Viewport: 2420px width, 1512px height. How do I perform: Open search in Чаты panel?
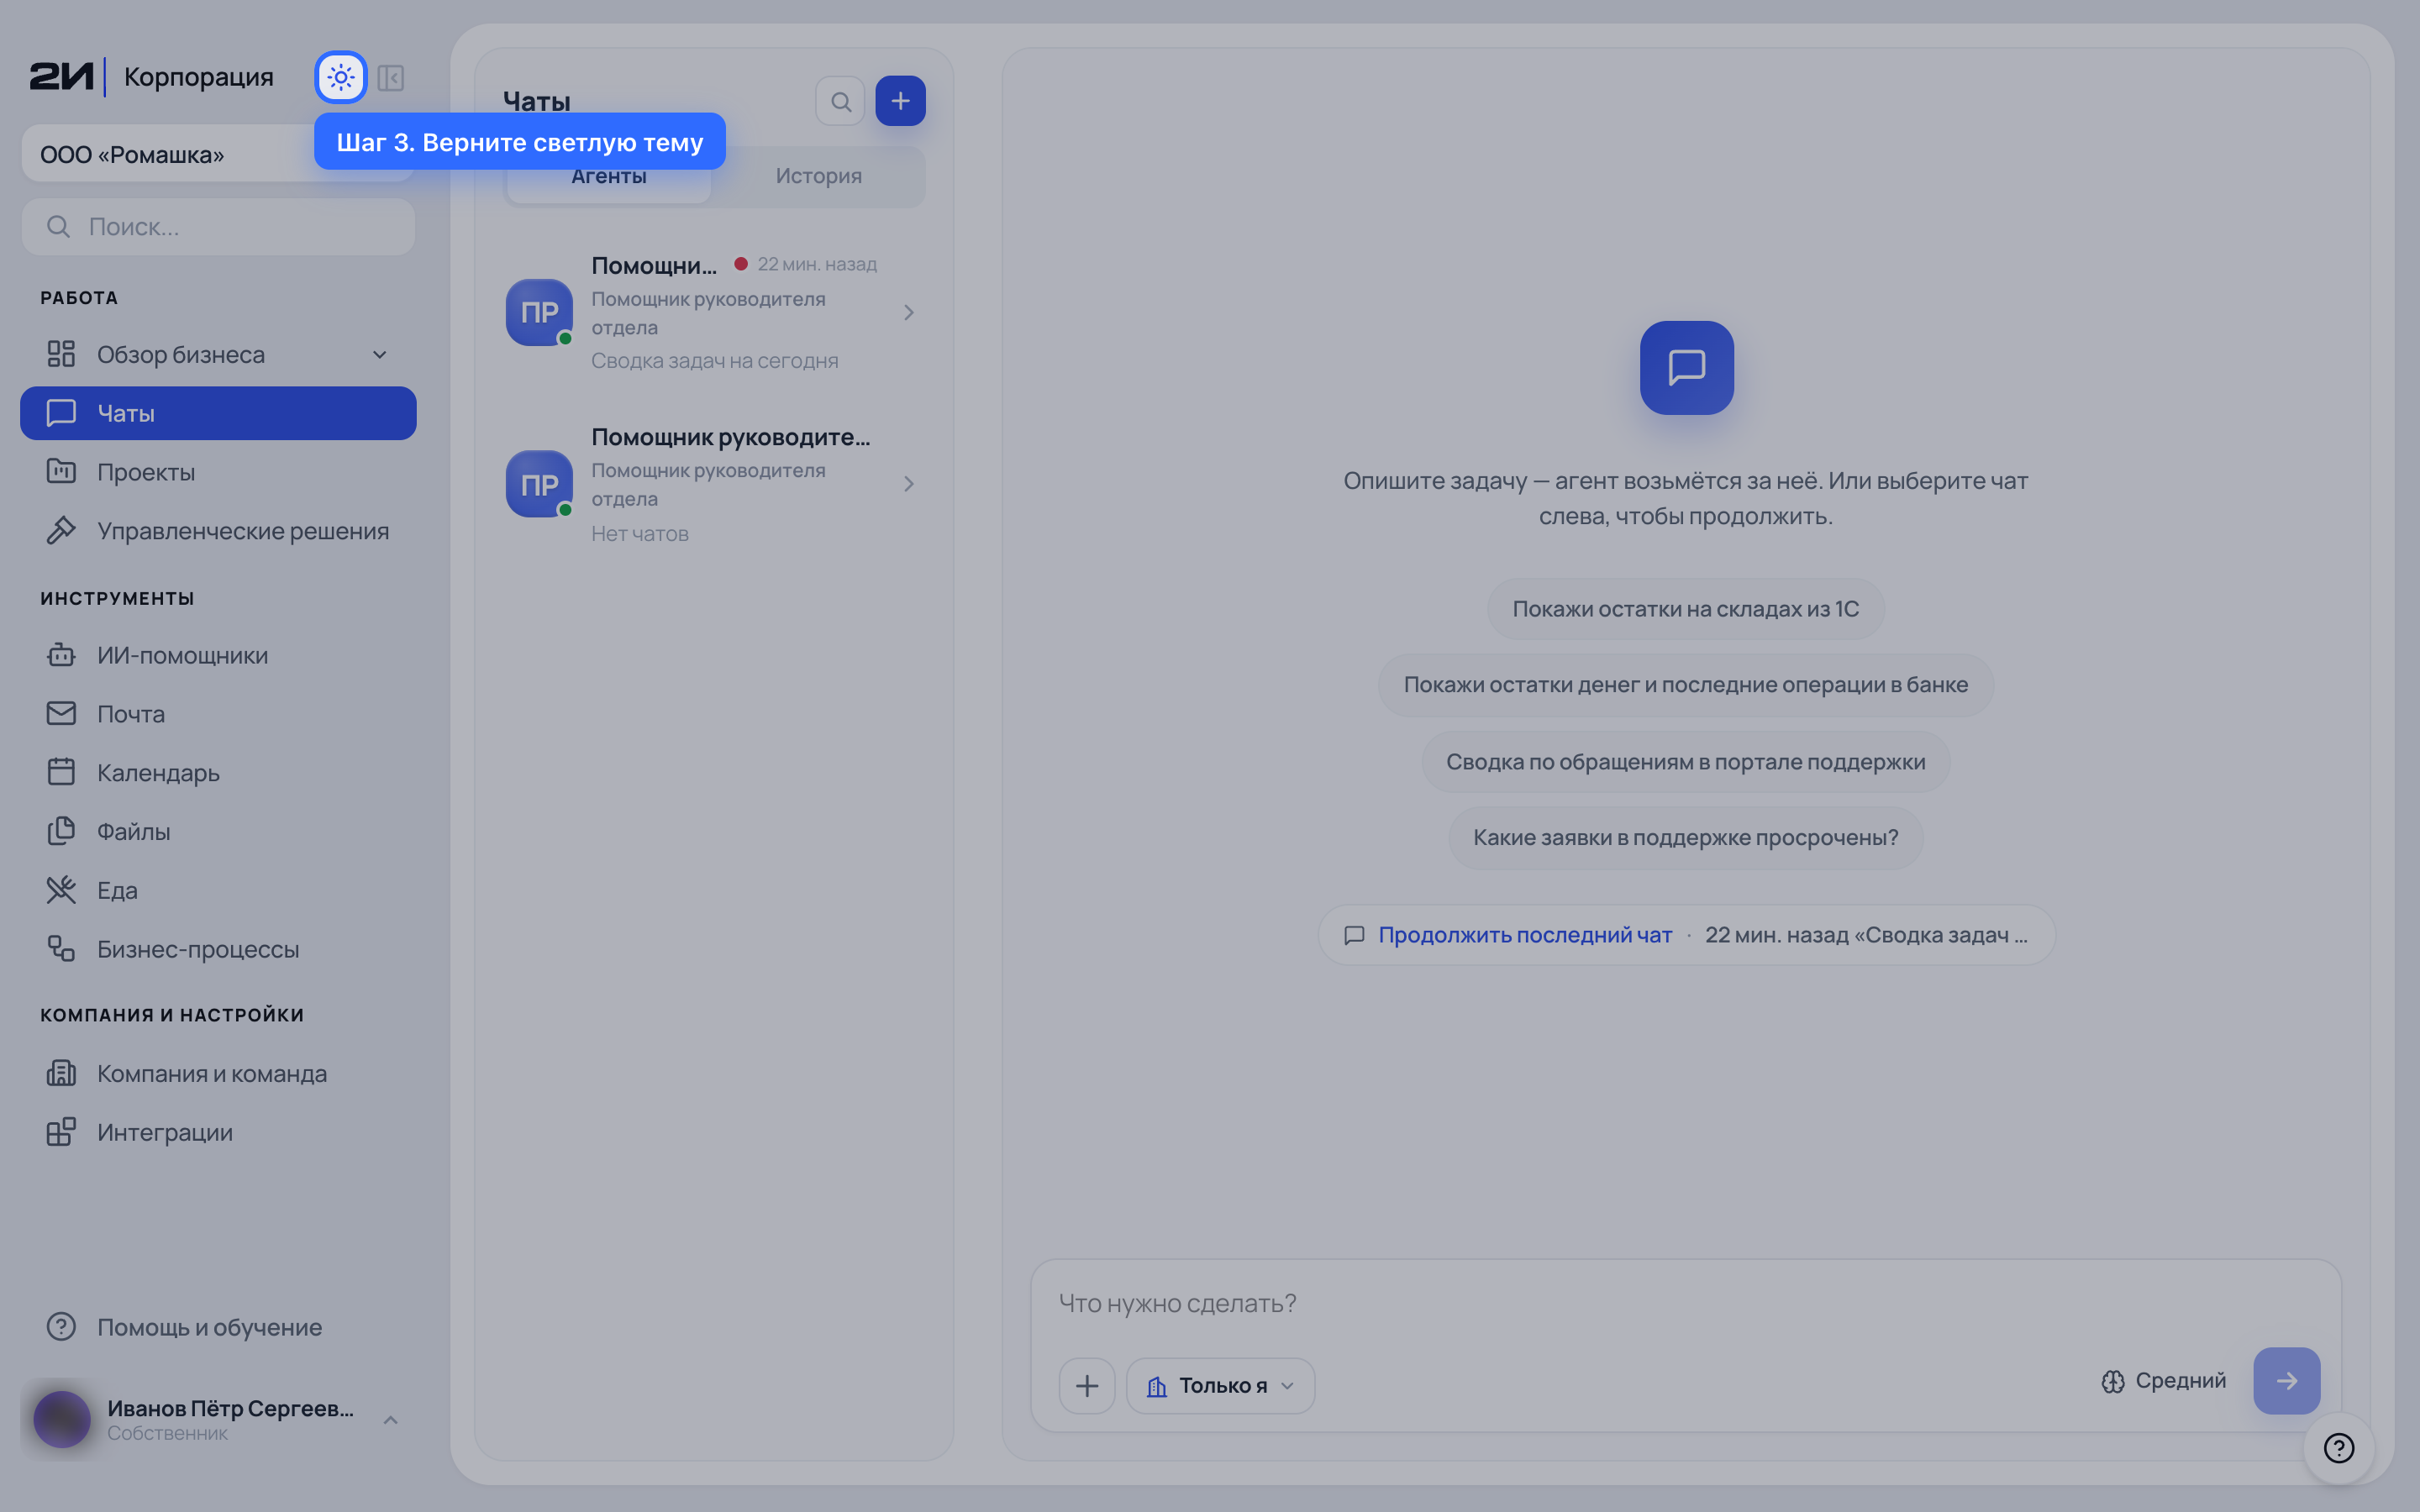pyautogui.click(x=841, y=101)
